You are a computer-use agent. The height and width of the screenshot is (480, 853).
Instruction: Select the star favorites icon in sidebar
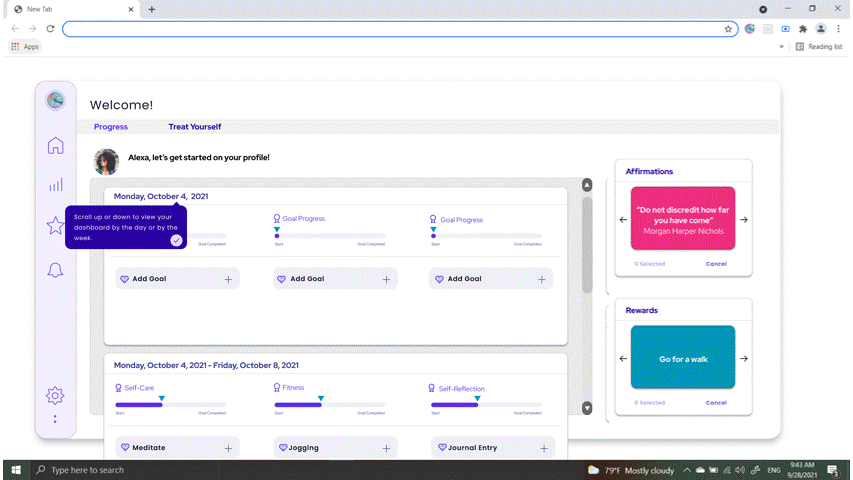[55, 226]
